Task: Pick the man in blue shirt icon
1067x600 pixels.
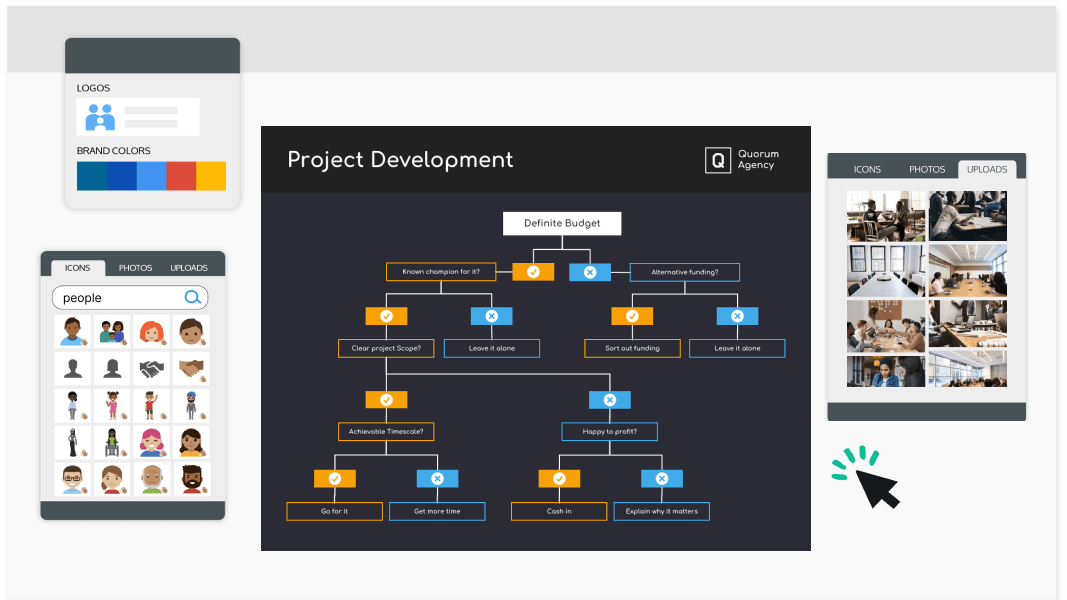Action: 73,331
